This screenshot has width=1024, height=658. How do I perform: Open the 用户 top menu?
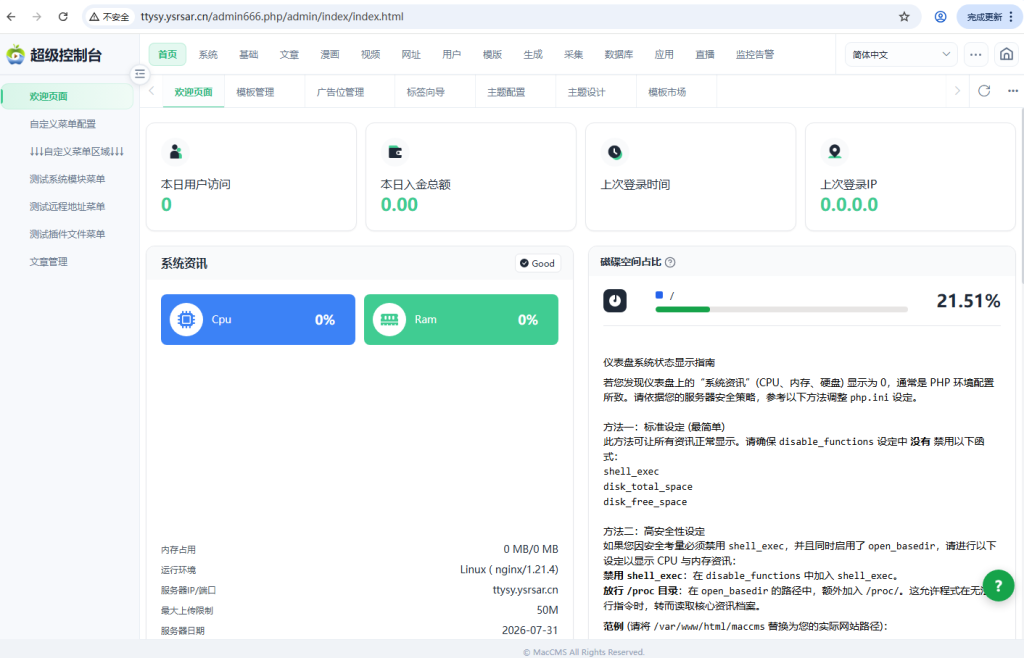[x=451, y=55]
